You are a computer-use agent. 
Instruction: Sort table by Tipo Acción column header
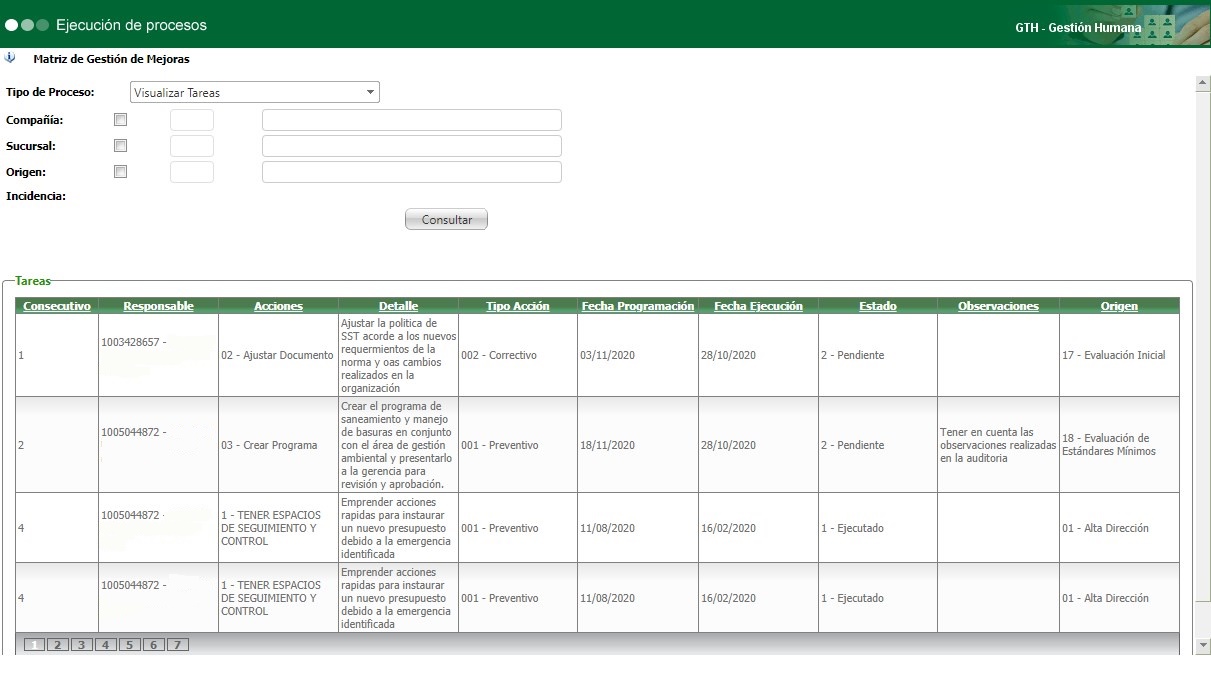pyautogui.click(x=518, y=306)
